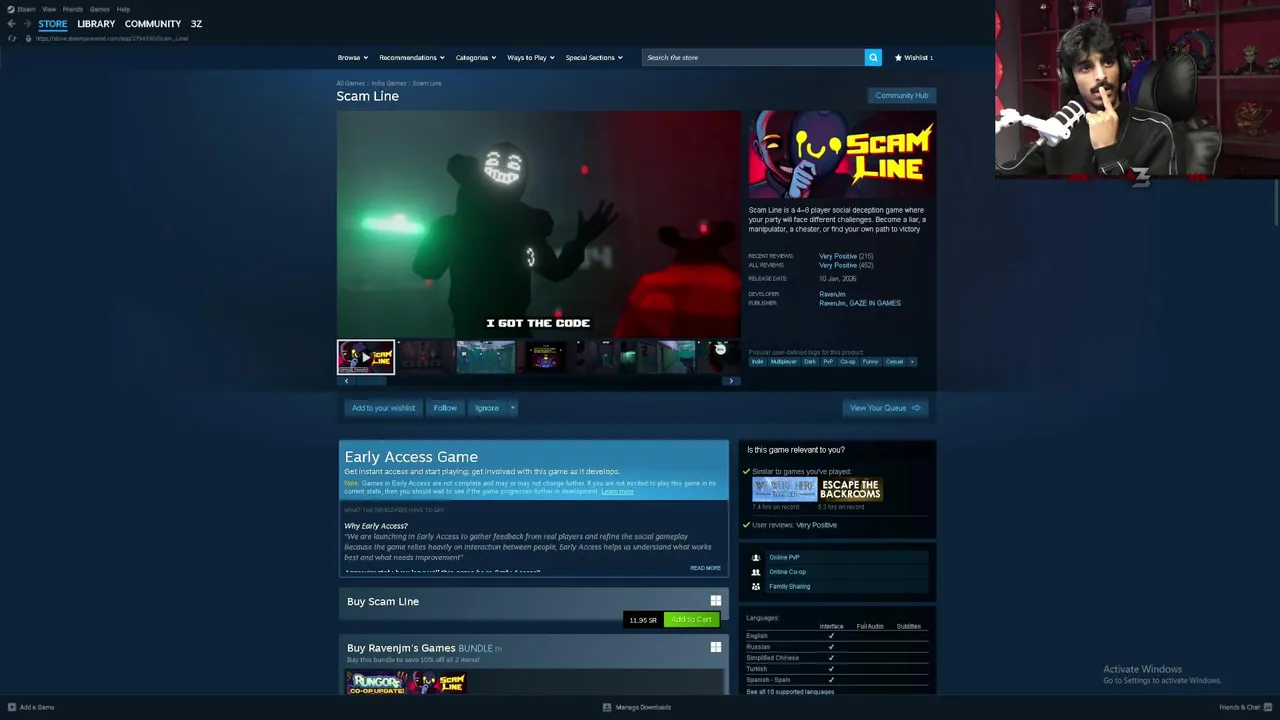This screenshot has height=720, width=1280.
Task: Click the Online Co-op icon
Action: coord(756,572)
